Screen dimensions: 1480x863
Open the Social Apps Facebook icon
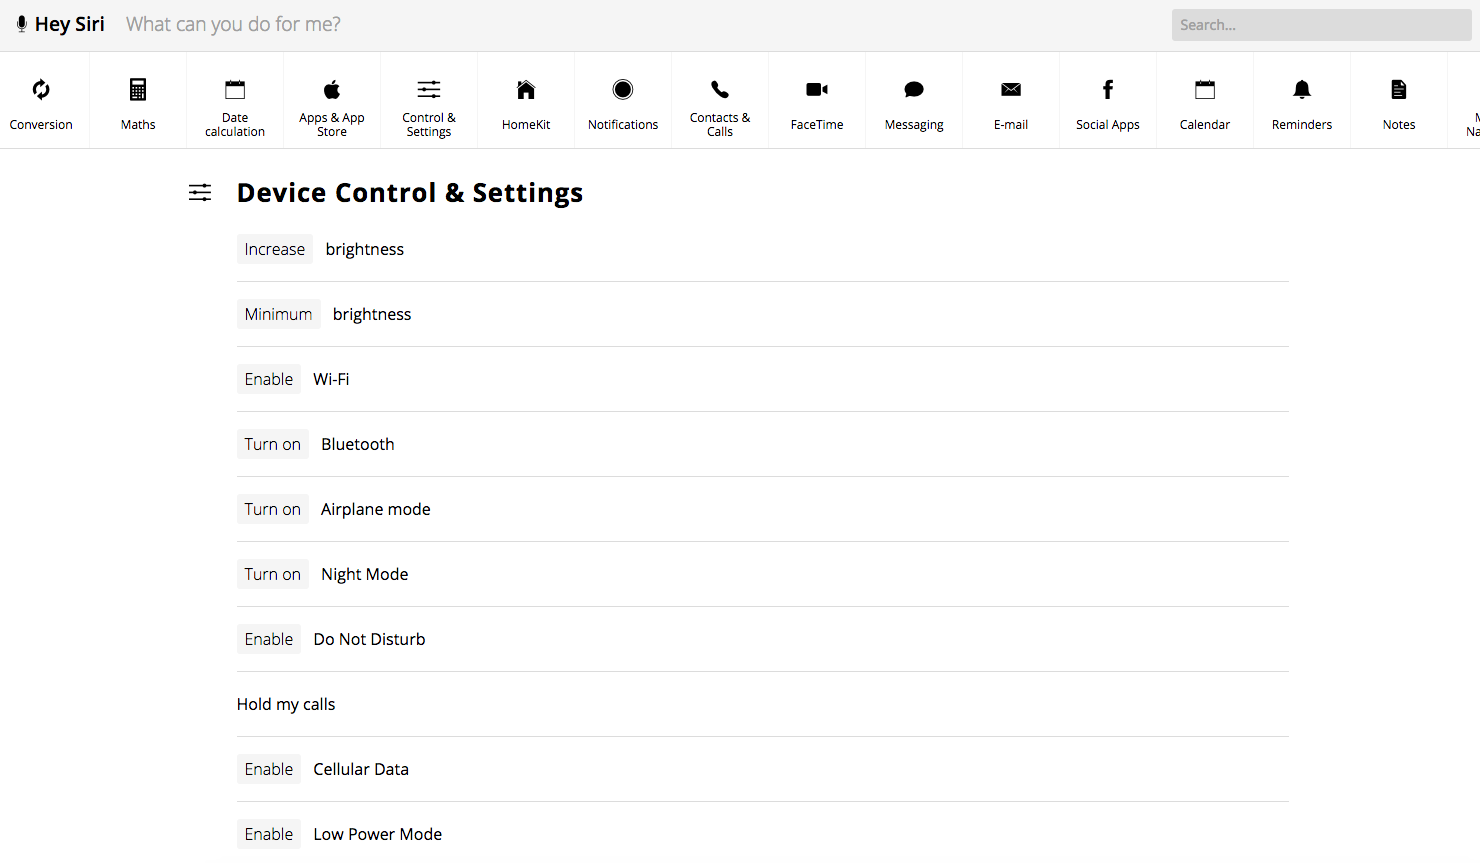[x=1108, y=90]
